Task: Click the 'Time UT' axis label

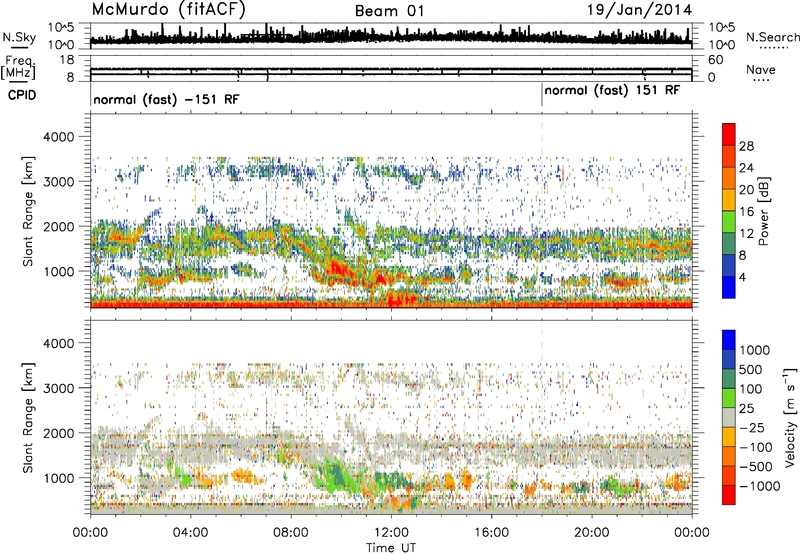Action: [391, 548]
